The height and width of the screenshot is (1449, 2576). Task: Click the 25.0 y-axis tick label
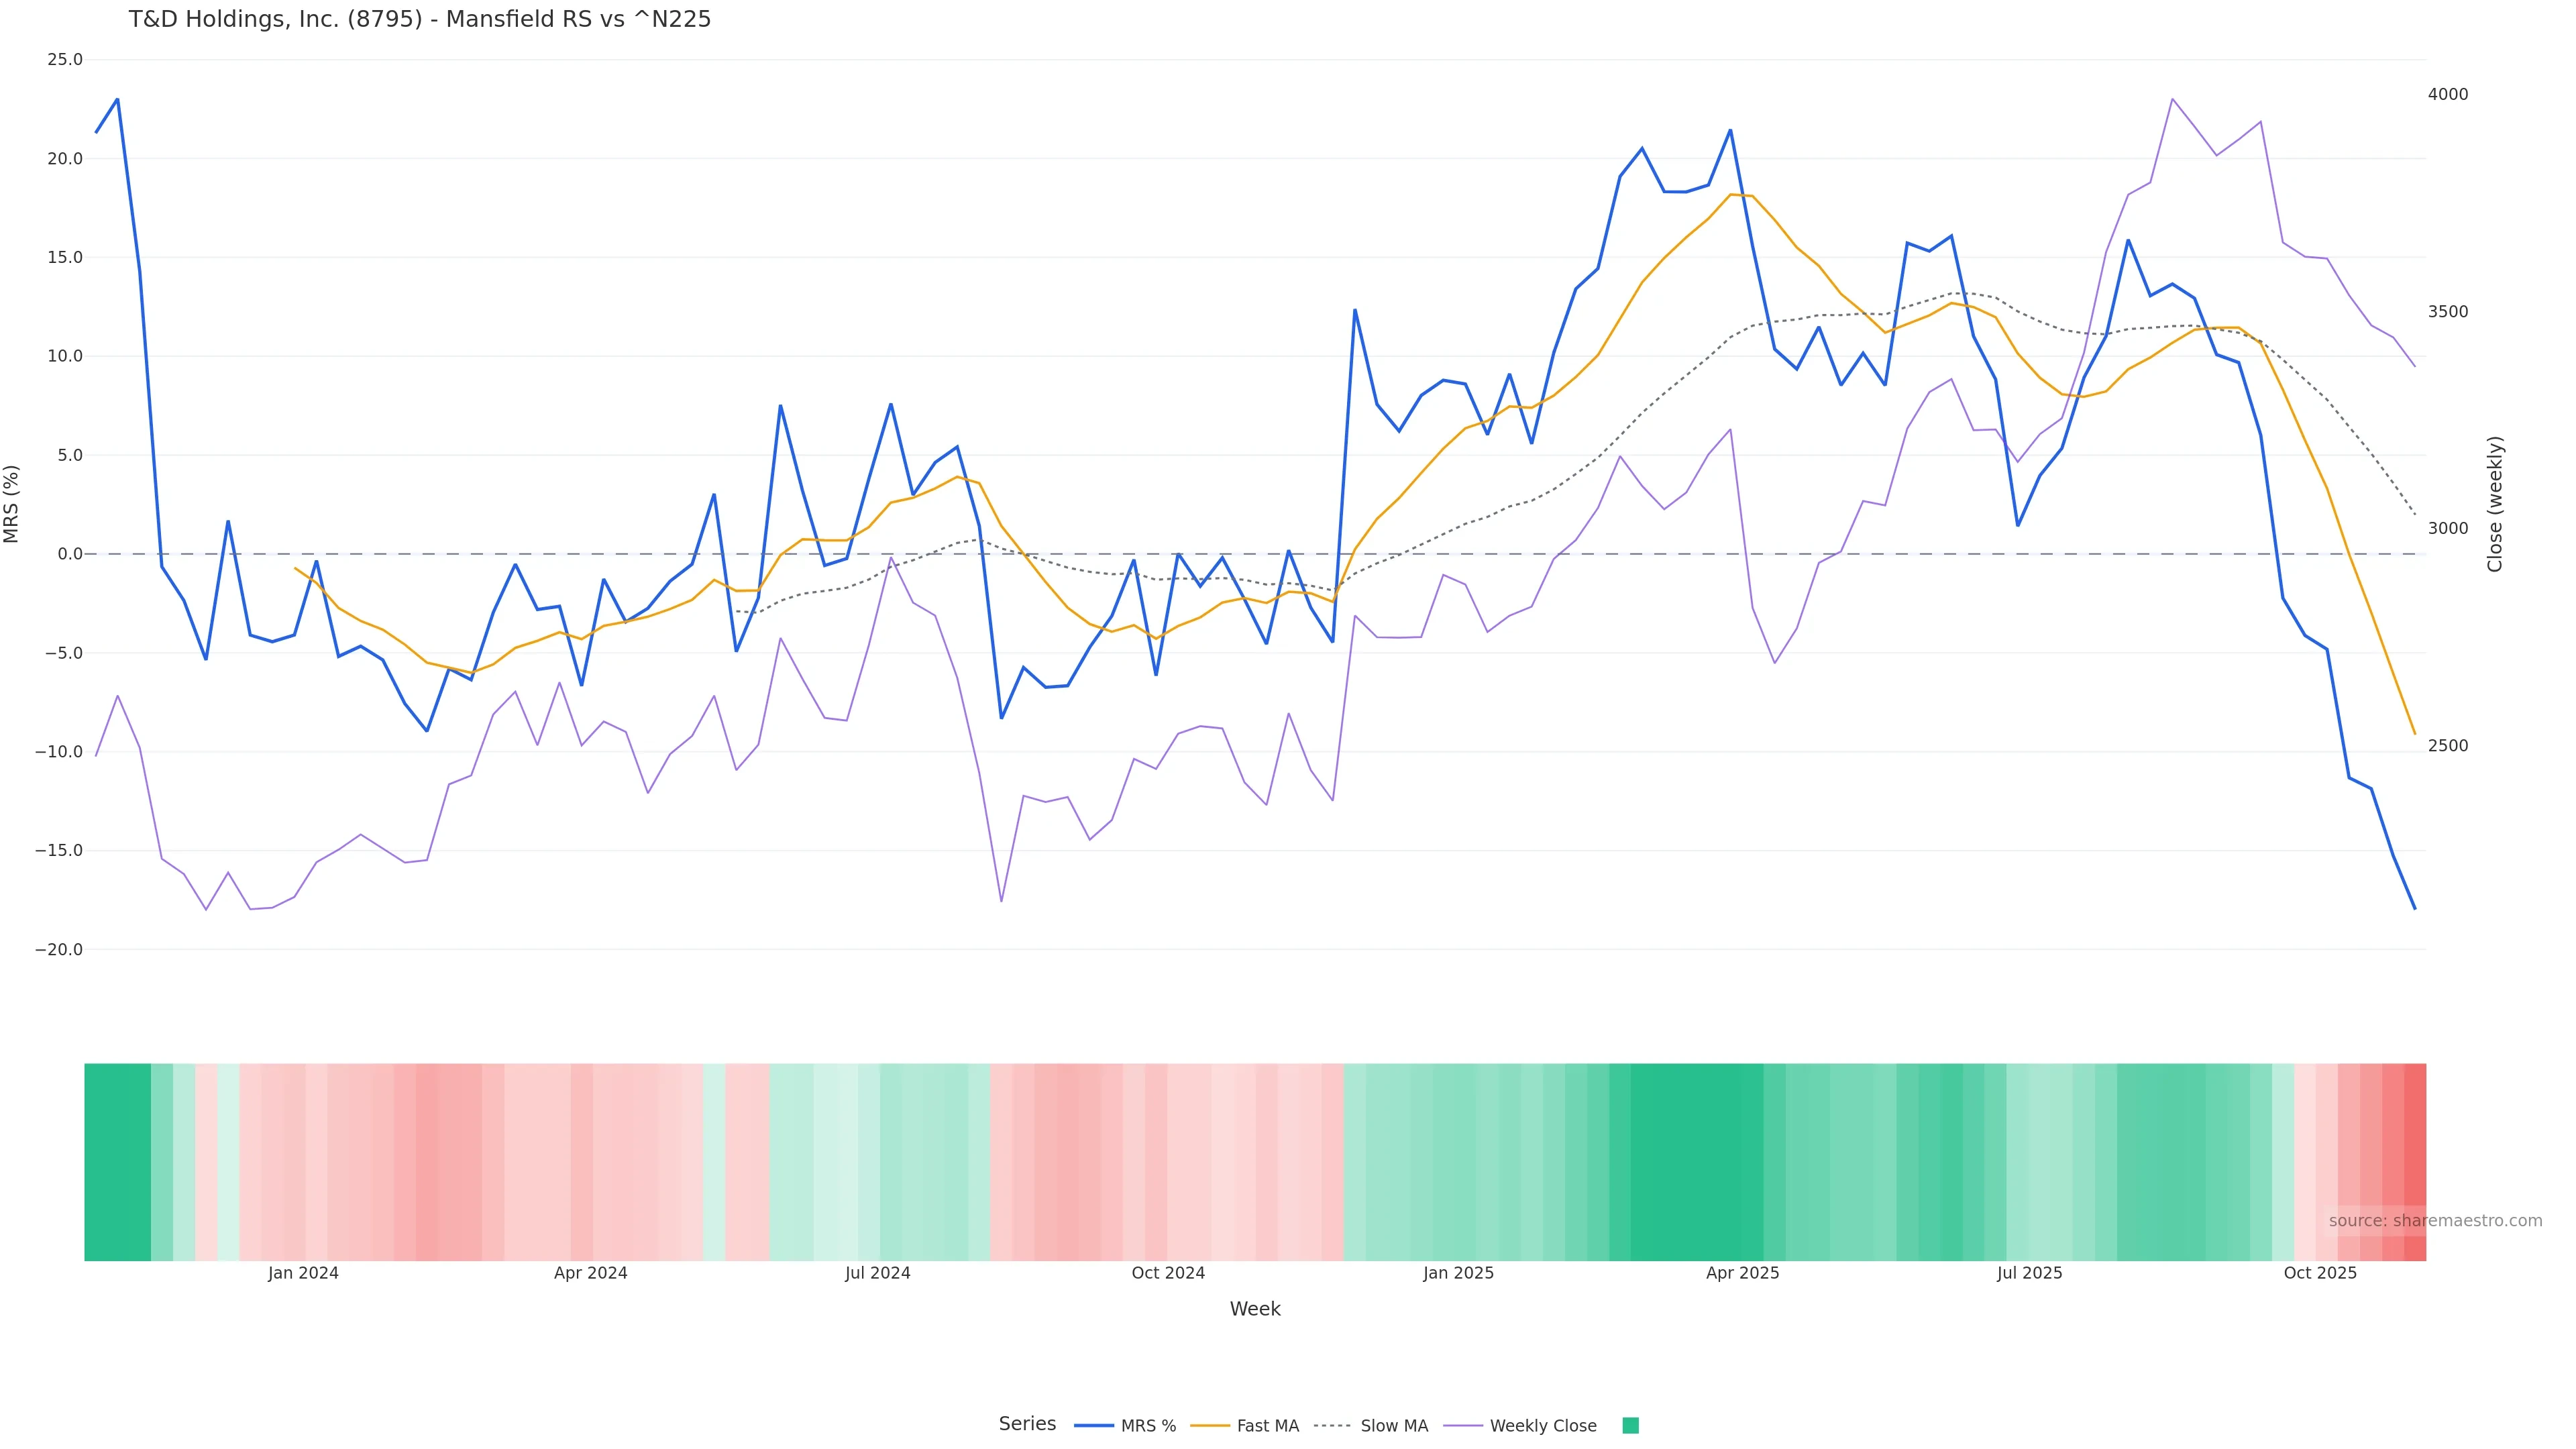click(x=65, y=60)
